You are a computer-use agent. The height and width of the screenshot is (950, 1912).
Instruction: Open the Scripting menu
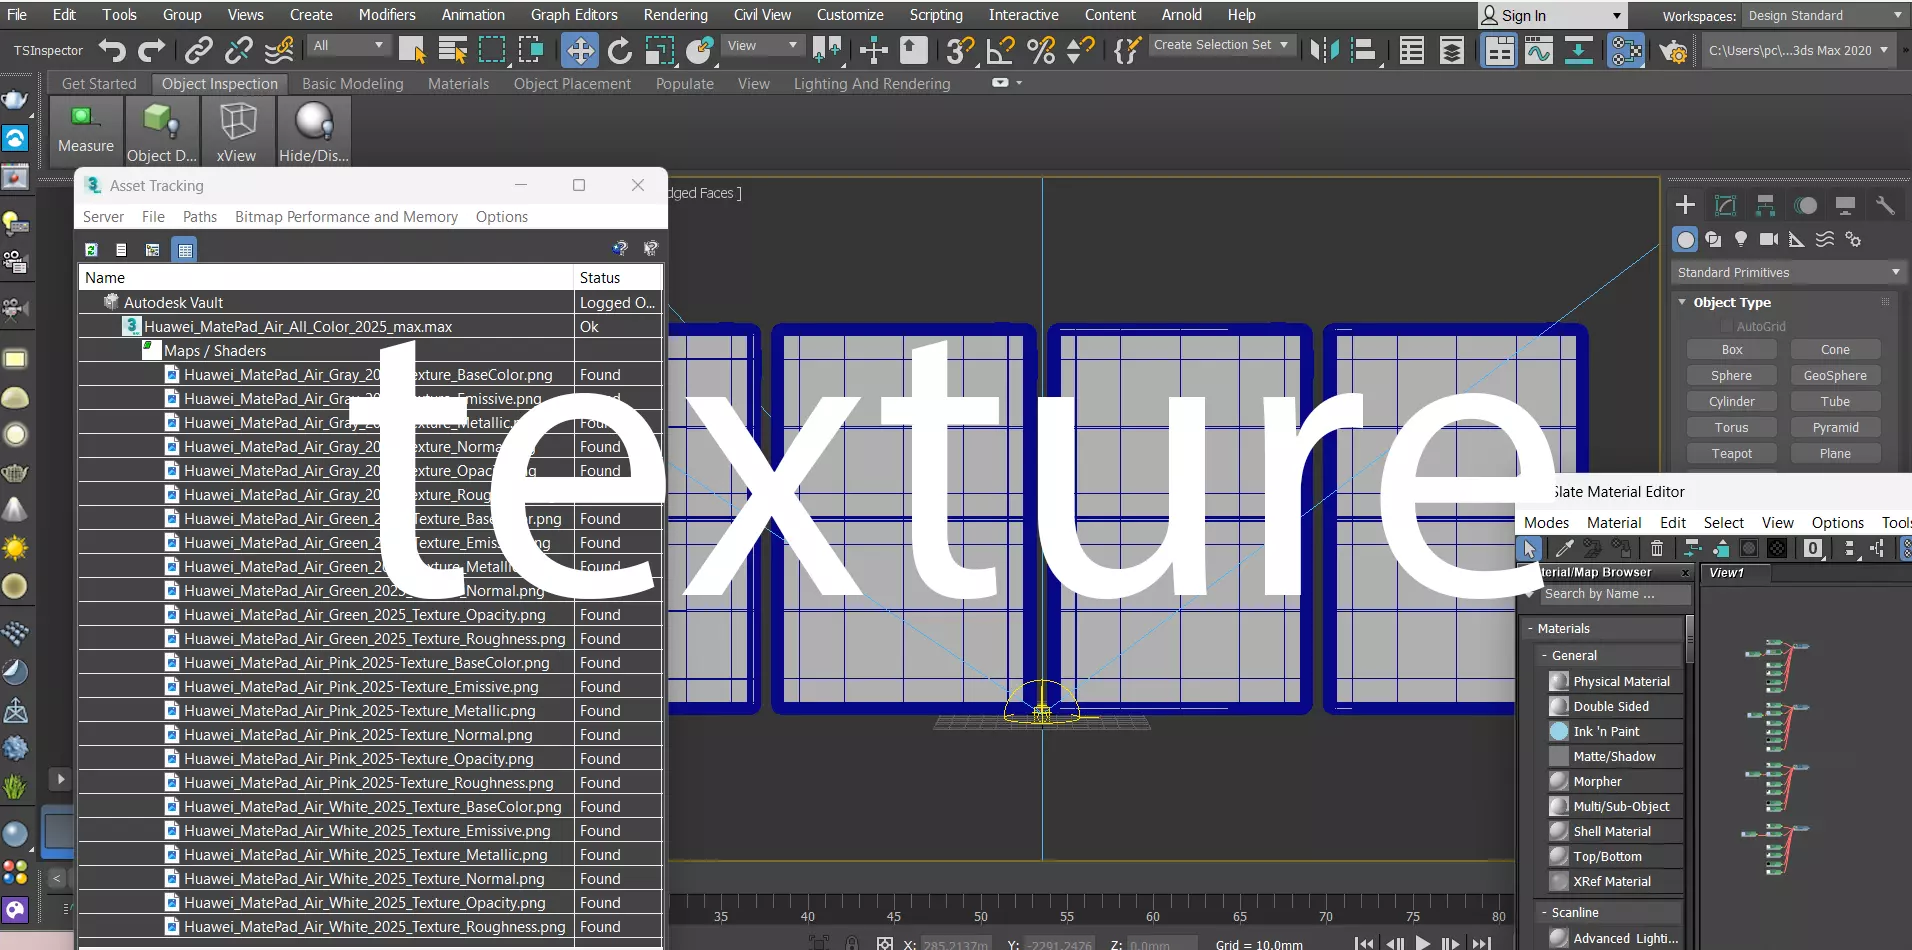(x=936, y=15)
